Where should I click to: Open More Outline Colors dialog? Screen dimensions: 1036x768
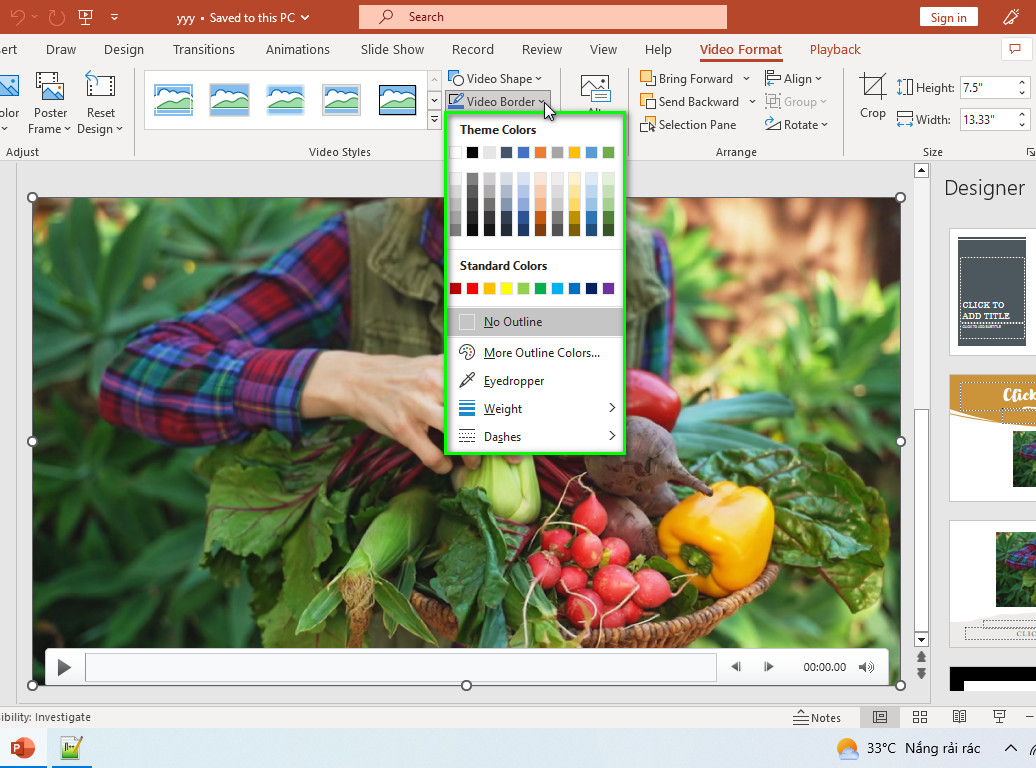(x=541, y=352)
